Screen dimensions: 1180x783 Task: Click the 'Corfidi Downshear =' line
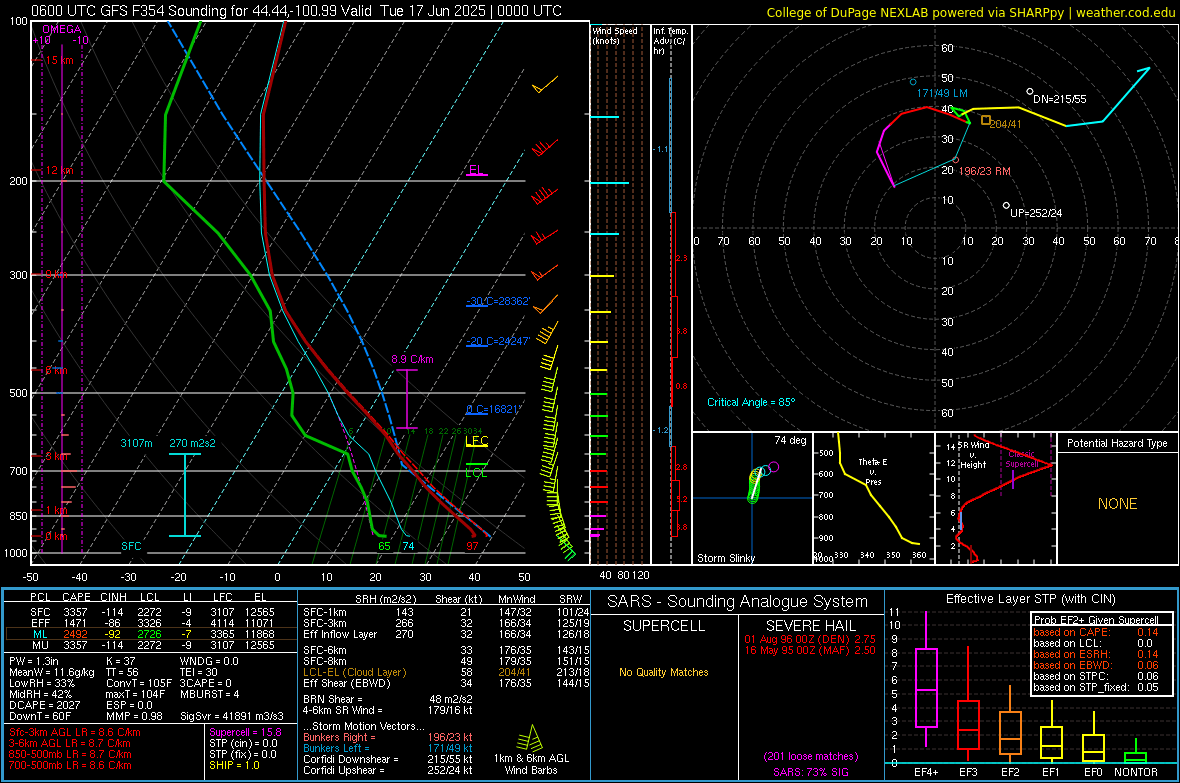[x=388, y=760]
